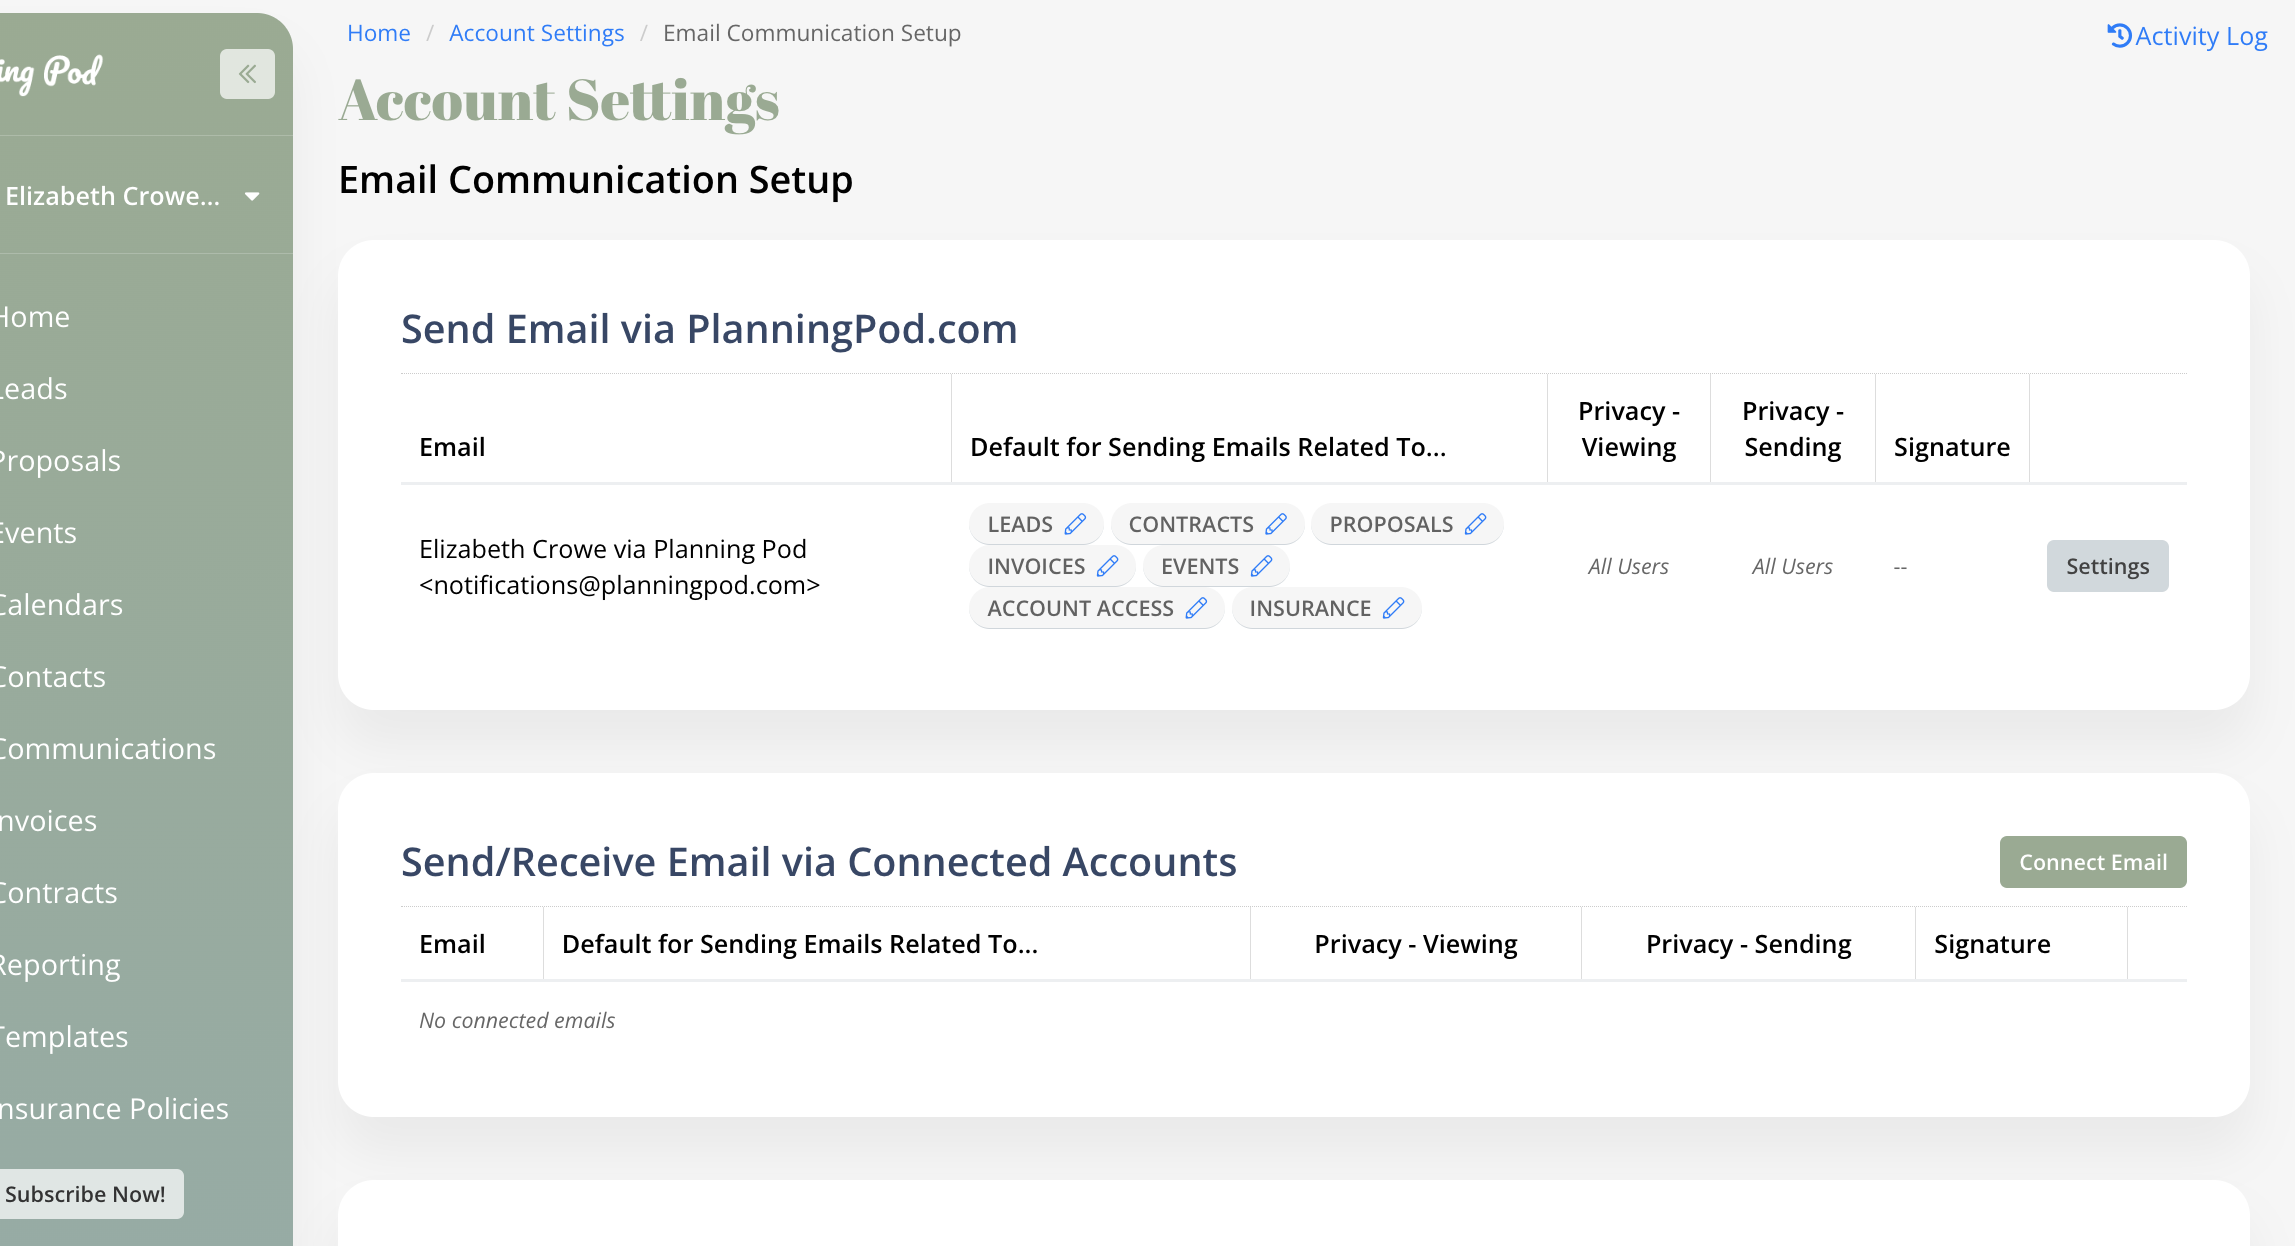
Task: Collapse sidebar with double-chevron icon
Action: click(247, 74)
